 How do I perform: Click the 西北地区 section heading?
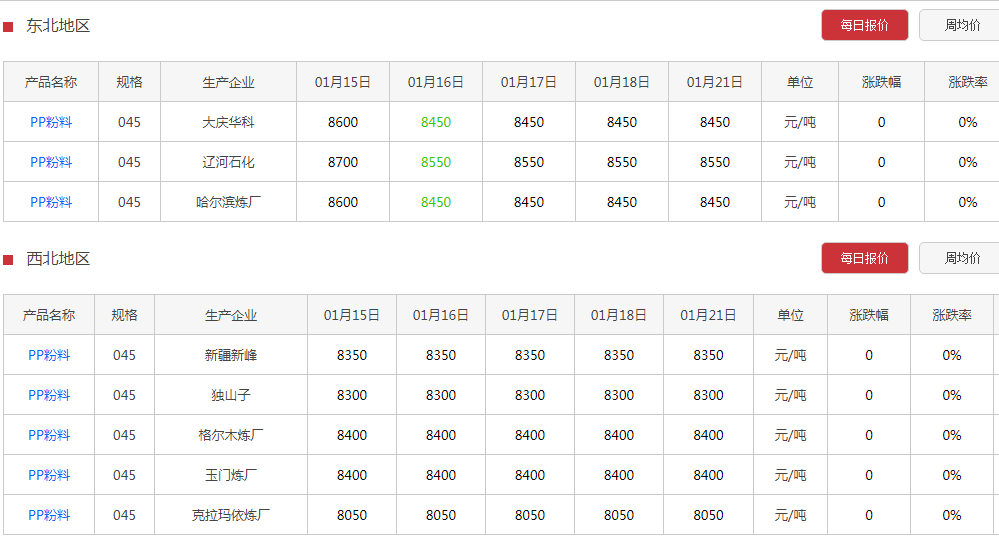point(58,259)
